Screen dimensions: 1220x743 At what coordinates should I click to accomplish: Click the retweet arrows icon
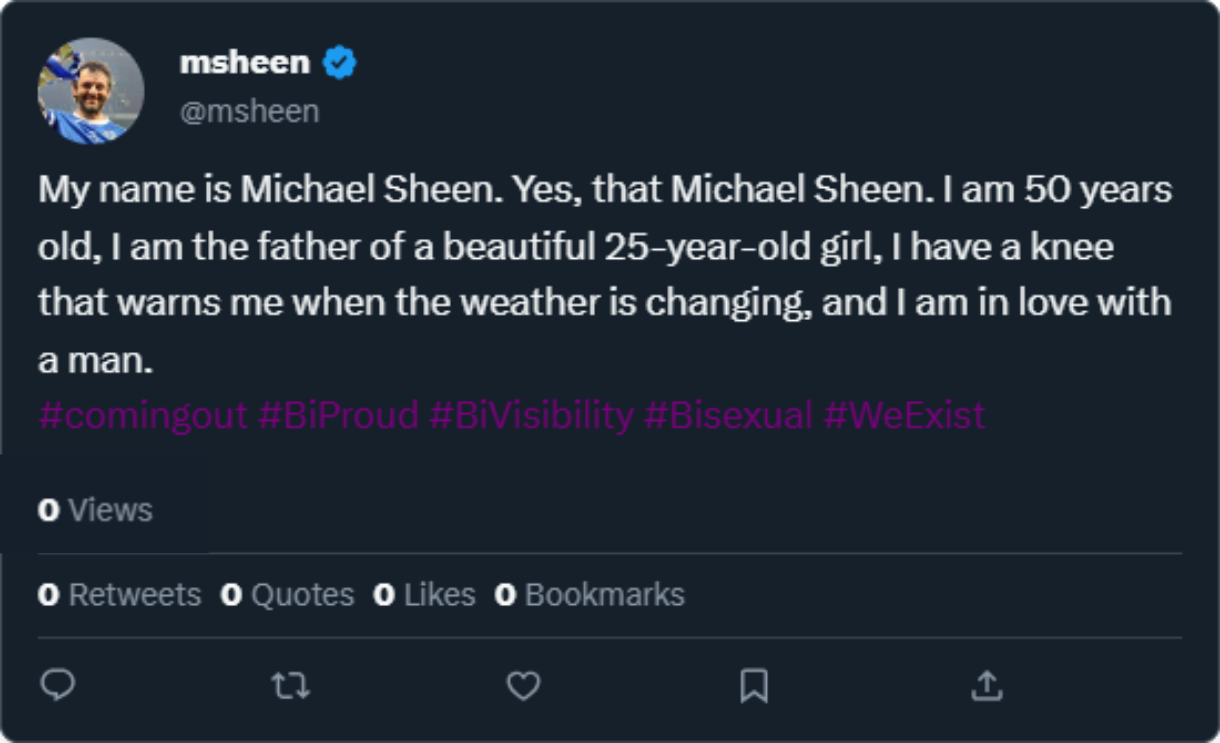pyautogui.click(x=290, y=685)
